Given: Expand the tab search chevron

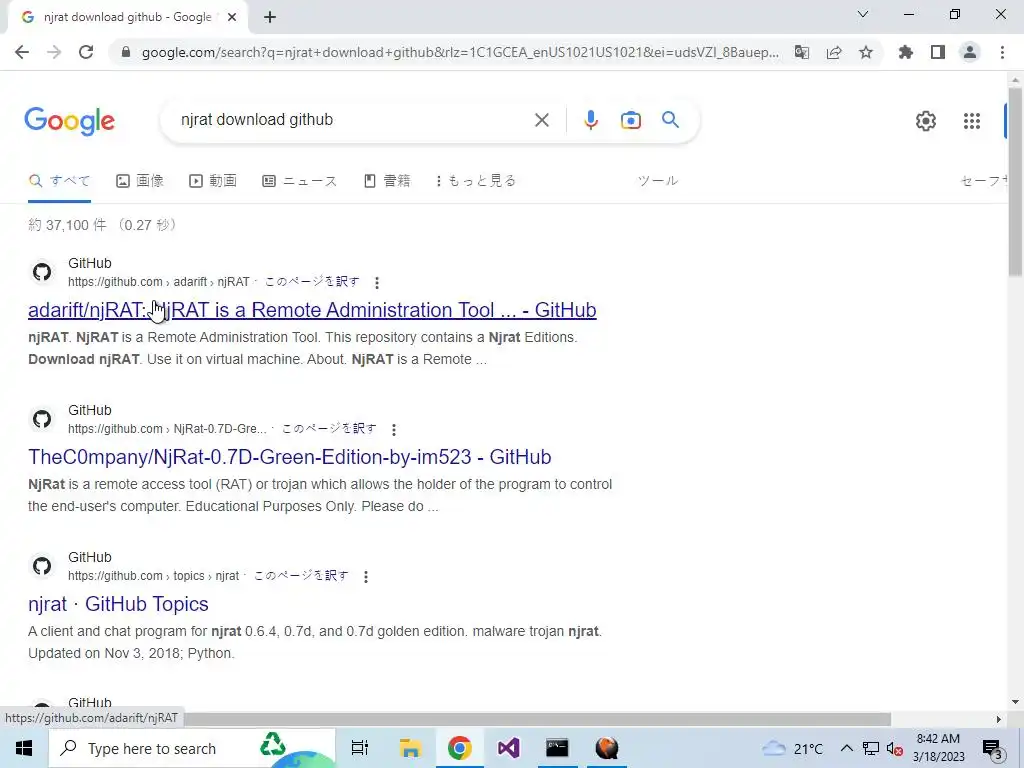Looking at the screenshot, I should [x=863, y=14].
